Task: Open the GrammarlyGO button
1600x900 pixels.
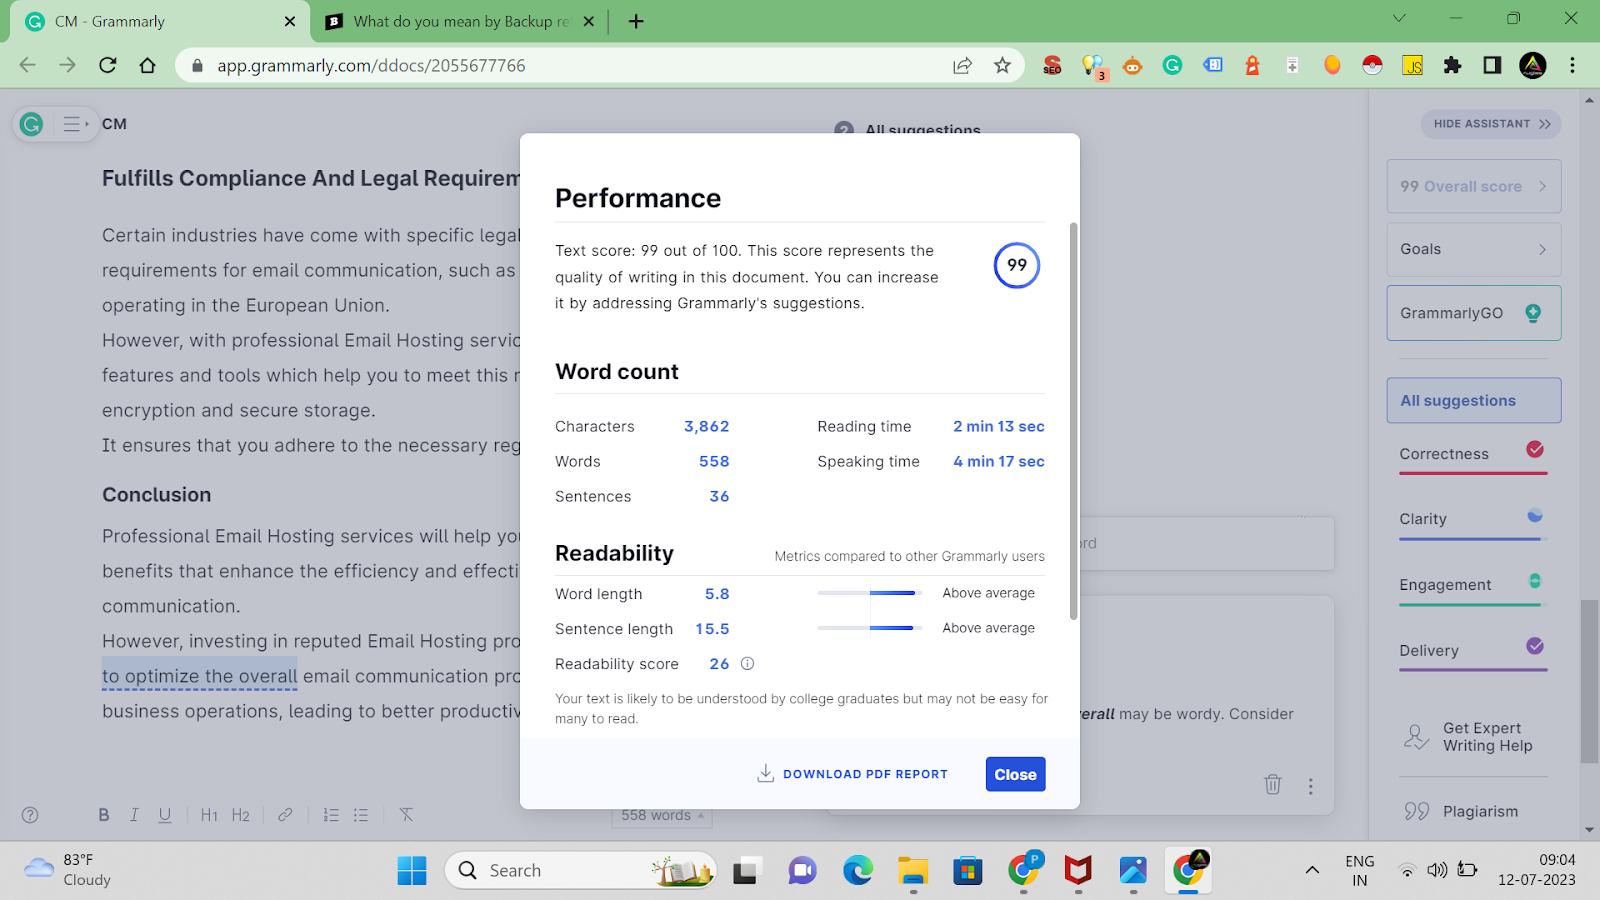Action: point(1474,313)
